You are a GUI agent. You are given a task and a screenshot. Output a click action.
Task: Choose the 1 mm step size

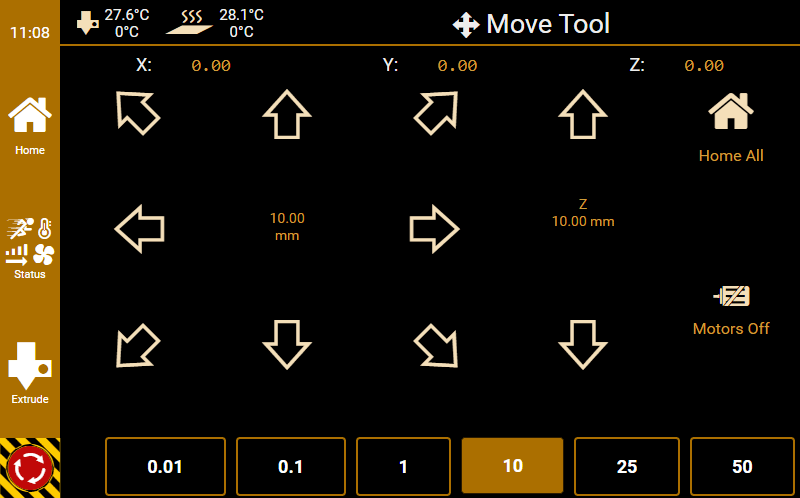coord(403,466)
